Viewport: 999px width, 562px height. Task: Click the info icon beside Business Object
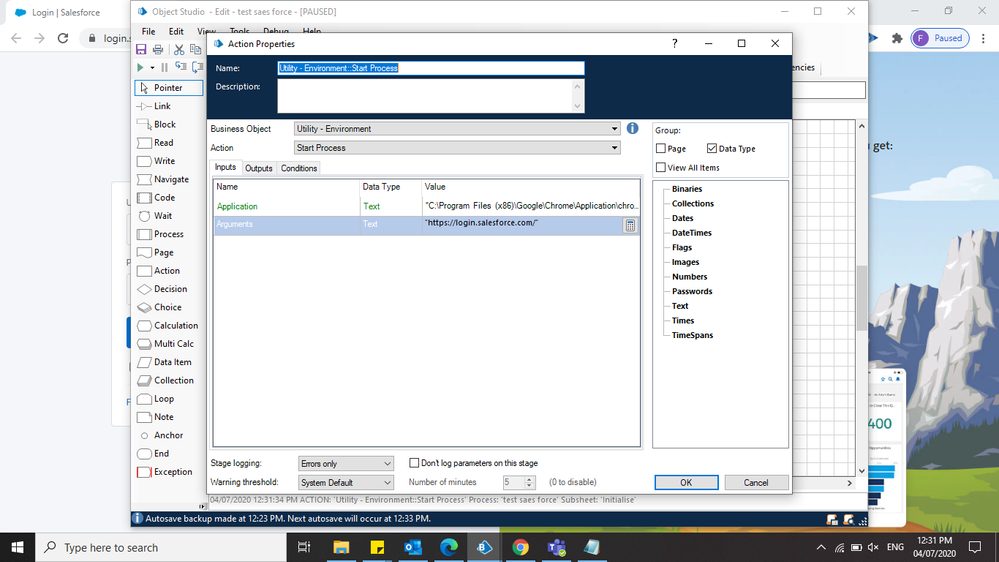[632, 128]
